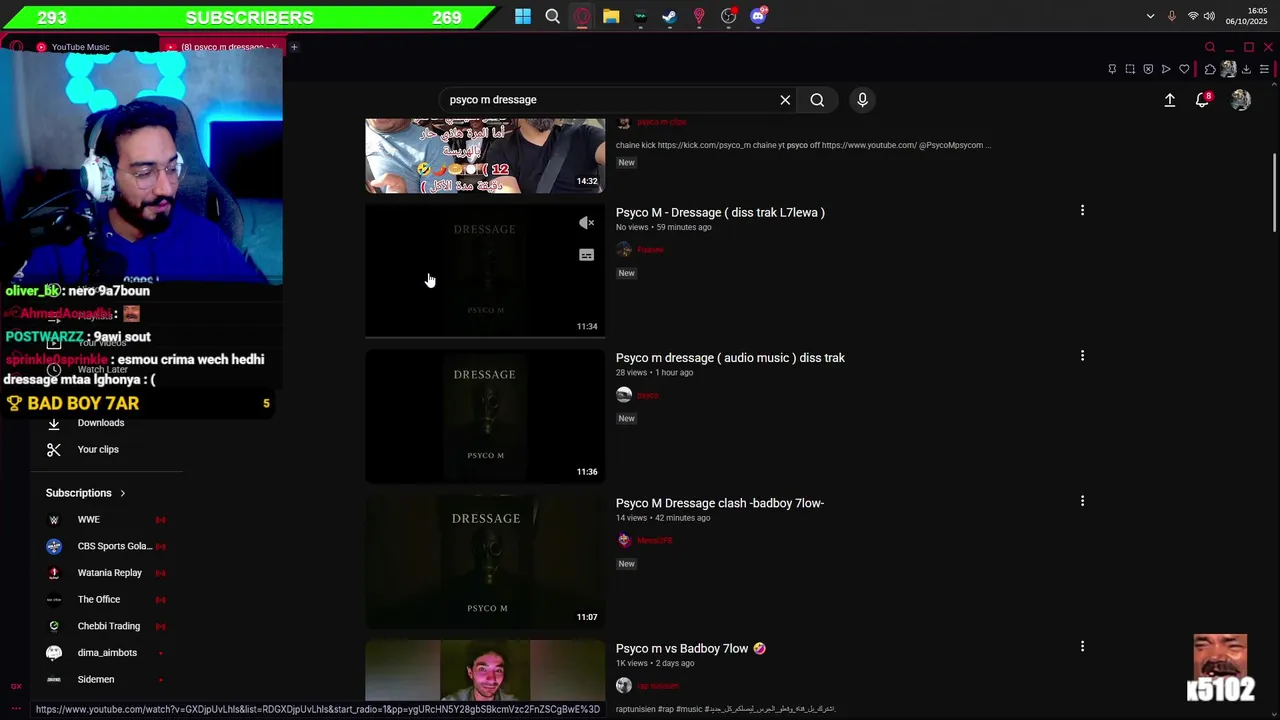Click browser tab search magnifier icon

[1210, 47]
